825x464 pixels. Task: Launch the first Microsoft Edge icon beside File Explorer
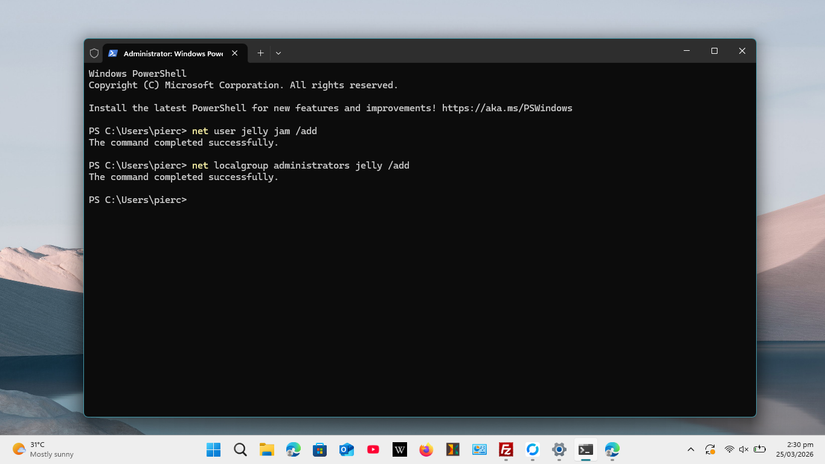(293, 449)
